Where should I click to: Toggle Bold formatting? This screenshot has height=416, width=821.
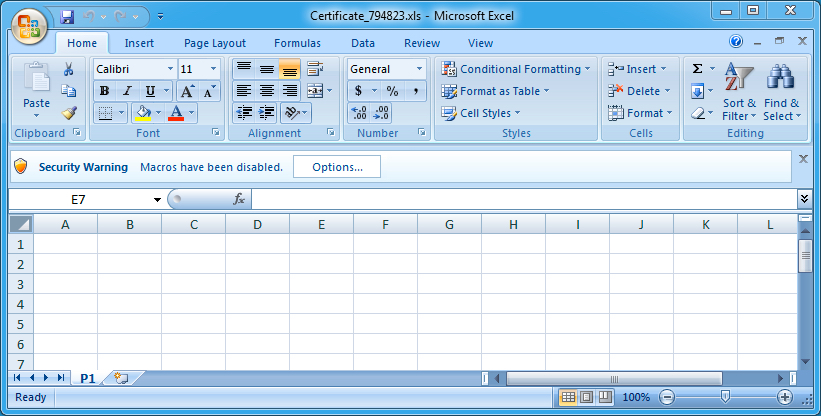point(104,91)
